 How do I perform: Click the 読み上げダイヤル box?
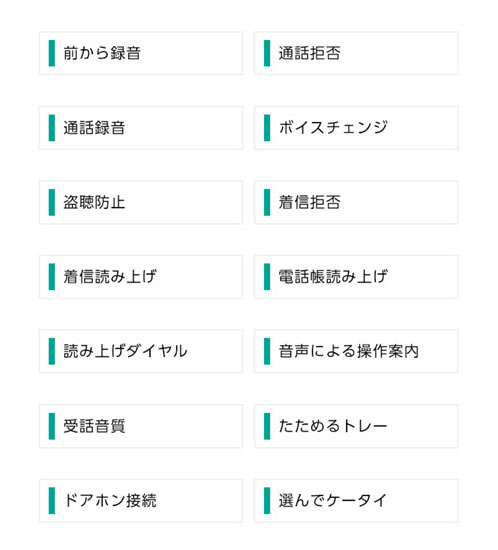[x=141, y=351]
